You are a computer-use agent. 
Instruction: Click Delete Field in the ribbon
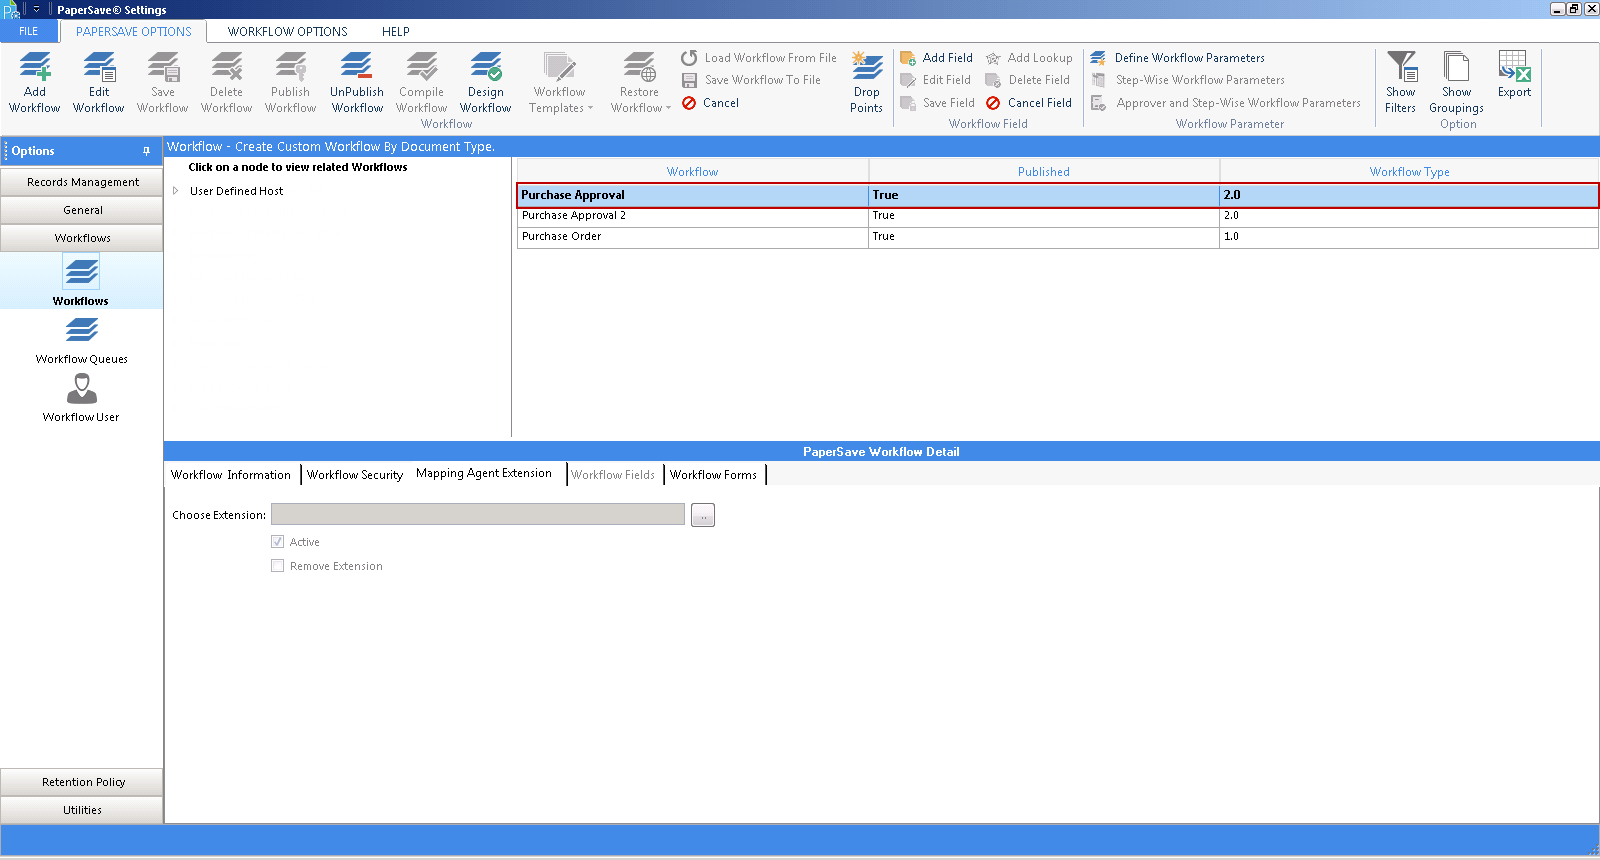tap(1028, 80)
